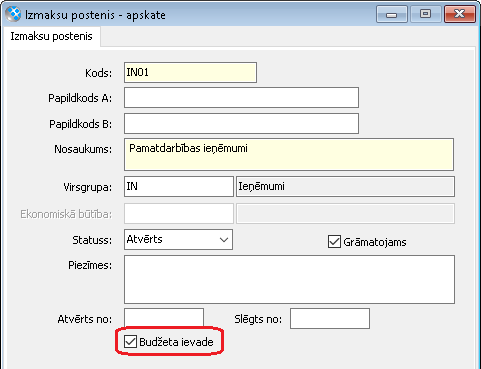Click the Atvērts no date field
Screen dimensions: 481x369
[x=164, y=318]
